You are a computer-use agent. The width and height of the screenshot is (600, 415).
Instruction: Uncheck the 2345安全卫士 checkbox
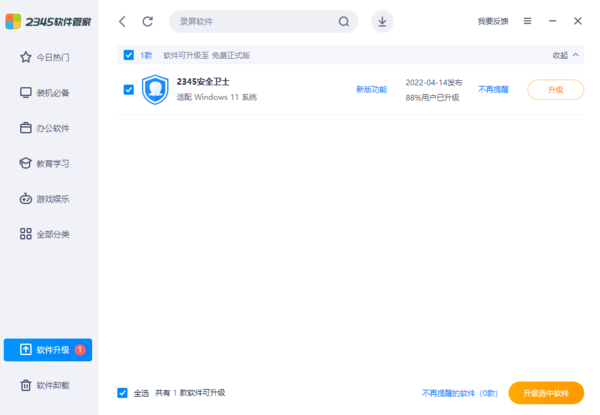tap(128, 90)
